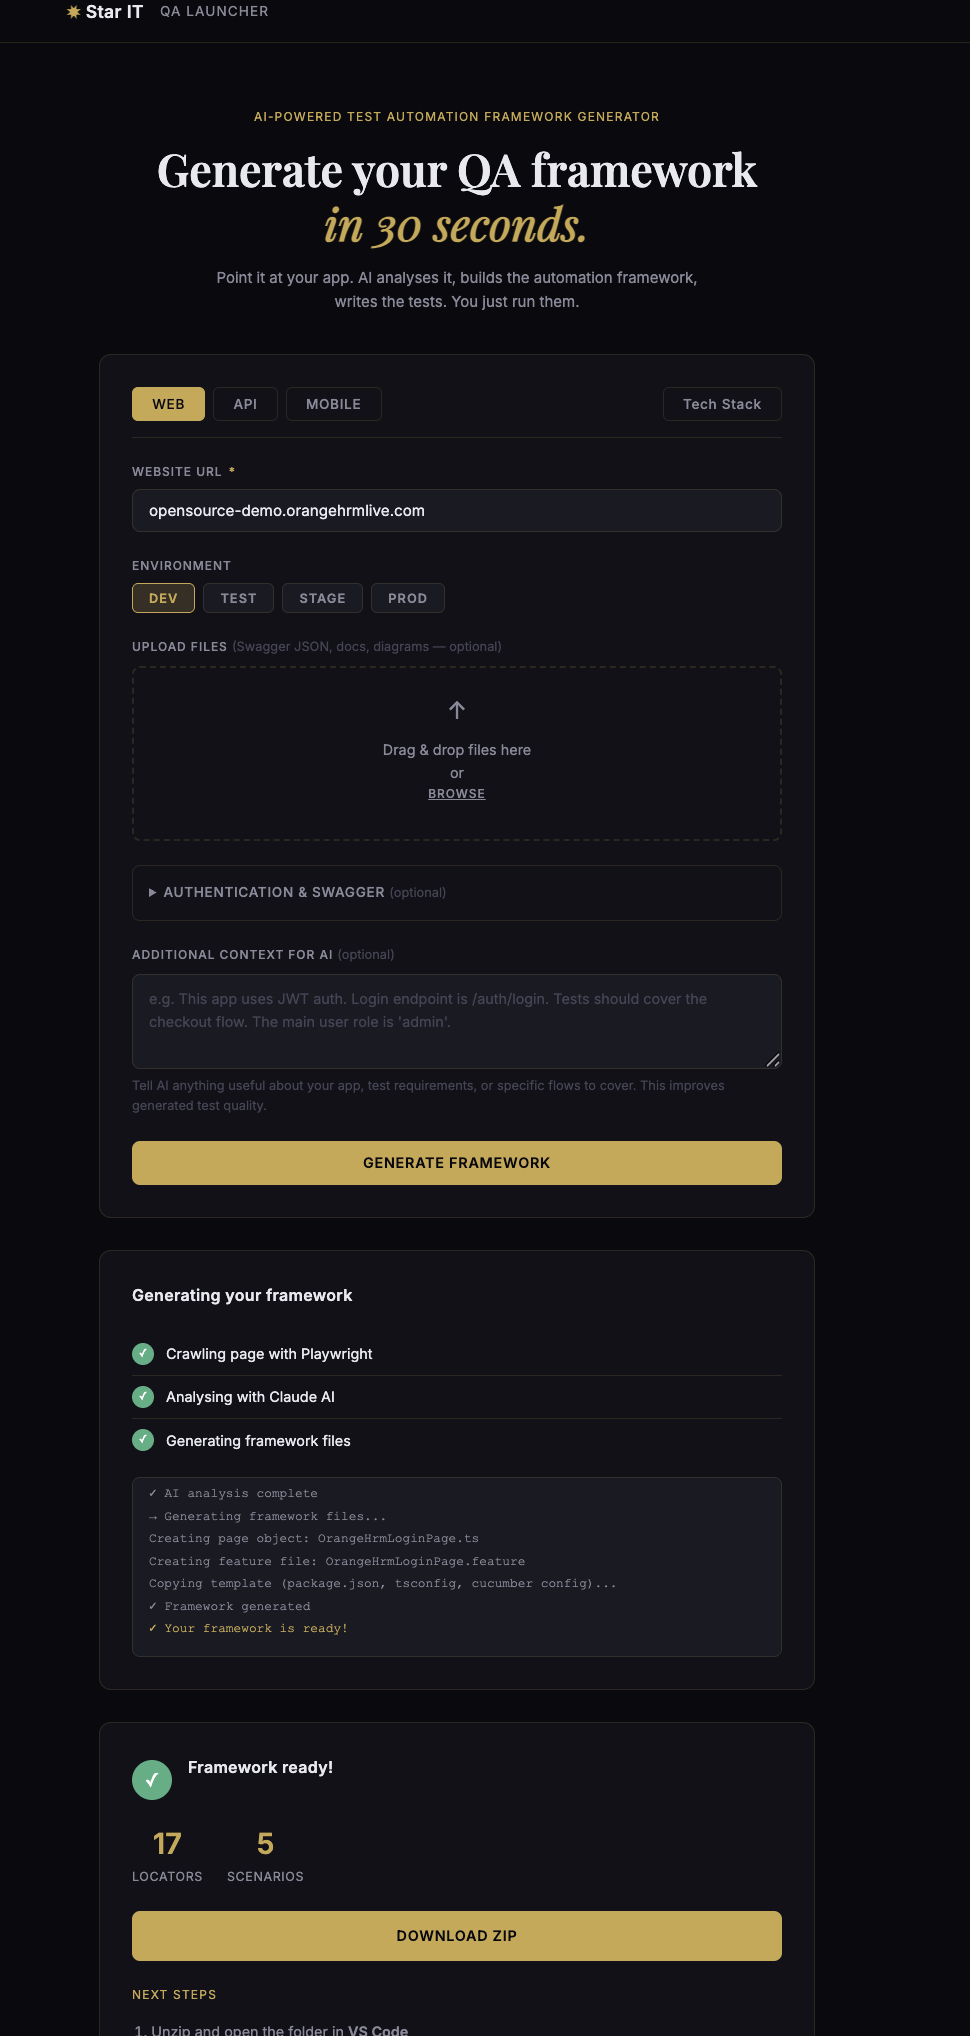Click the green check beside Generating framework files
The image size is (970, 2036).
click(143, 1440)
